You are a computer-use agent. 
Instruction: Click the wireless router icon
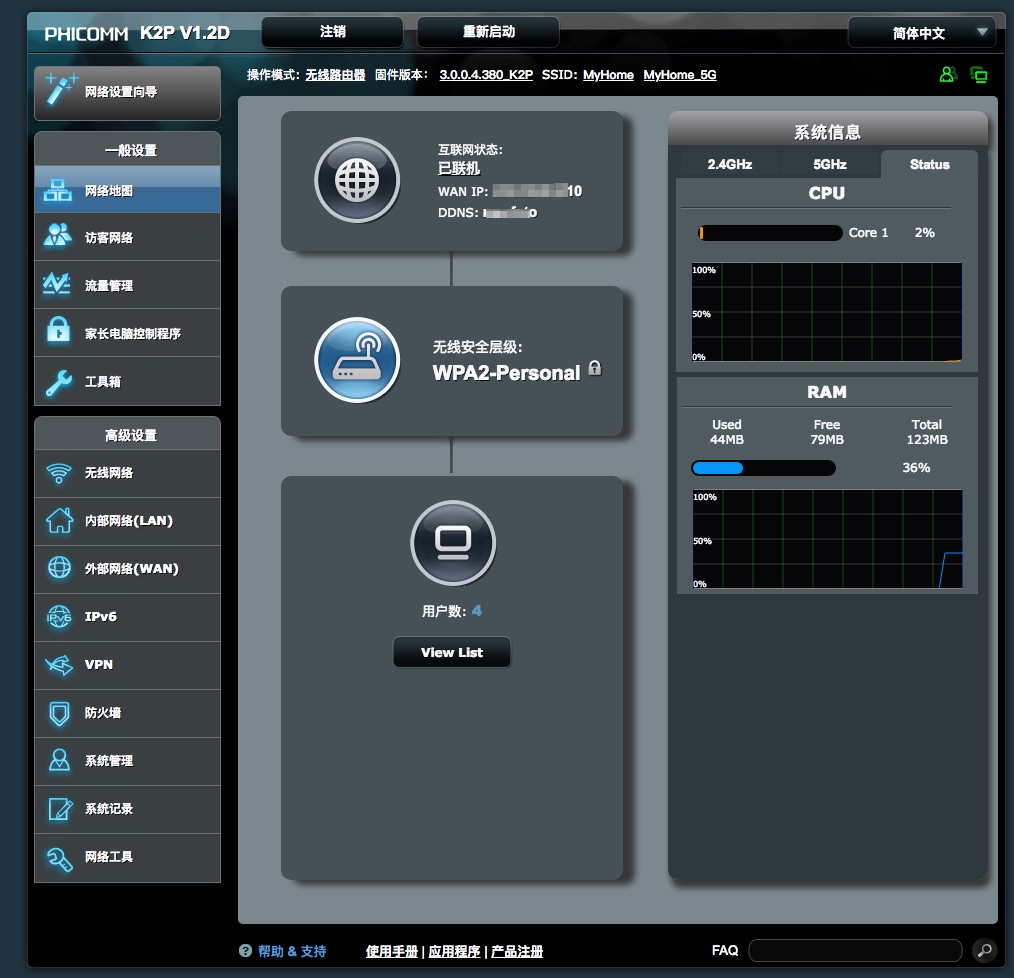[x=357, y=360]
